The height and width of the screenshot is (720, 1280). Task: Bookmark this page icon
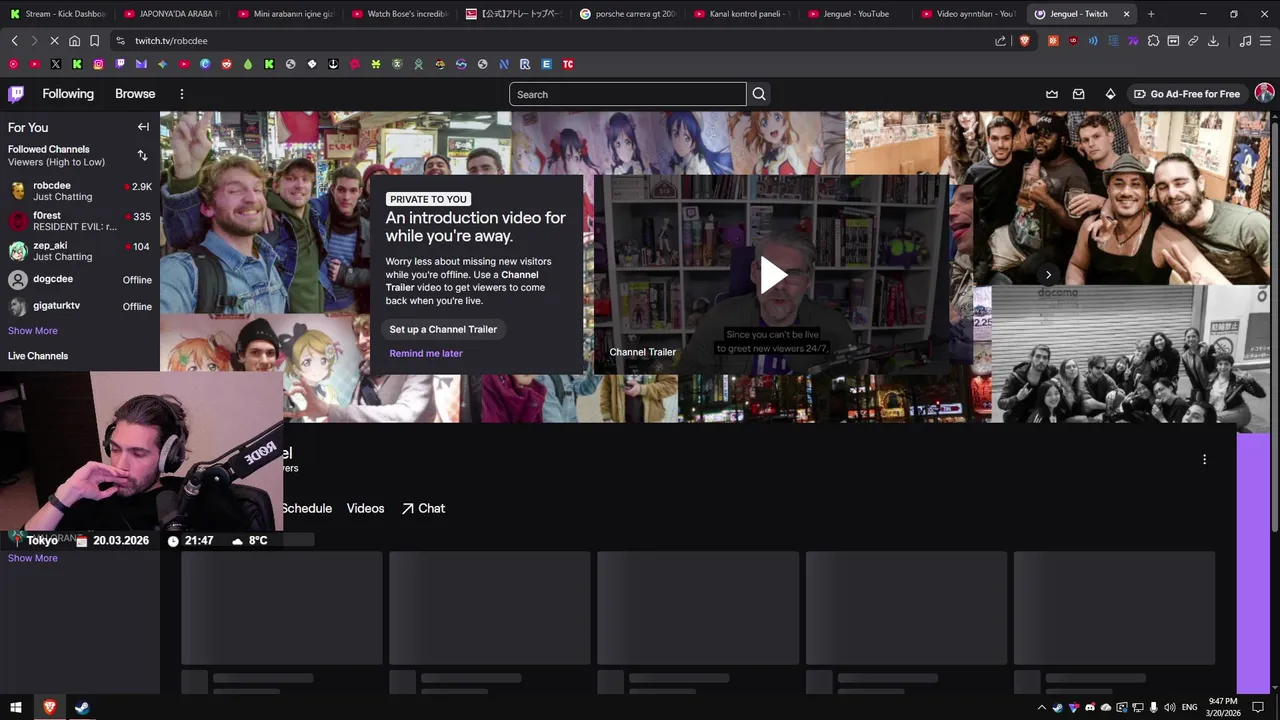pos(94,41)
